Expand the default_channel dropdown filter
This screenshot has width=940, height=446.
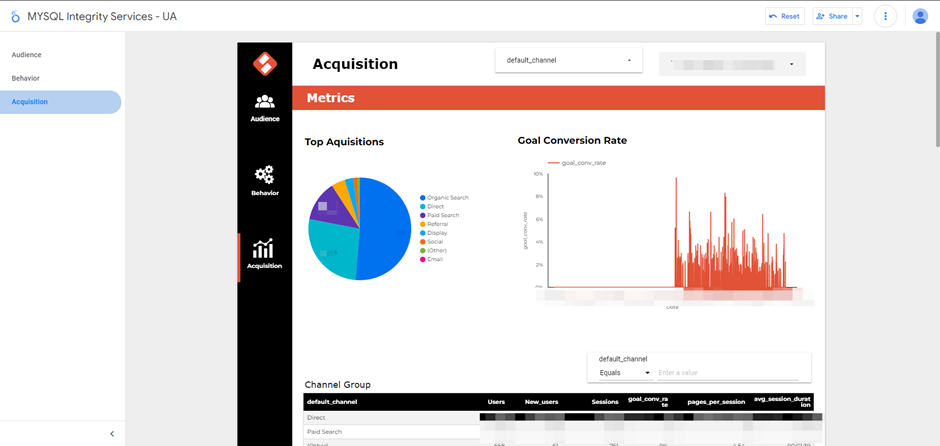568,60
